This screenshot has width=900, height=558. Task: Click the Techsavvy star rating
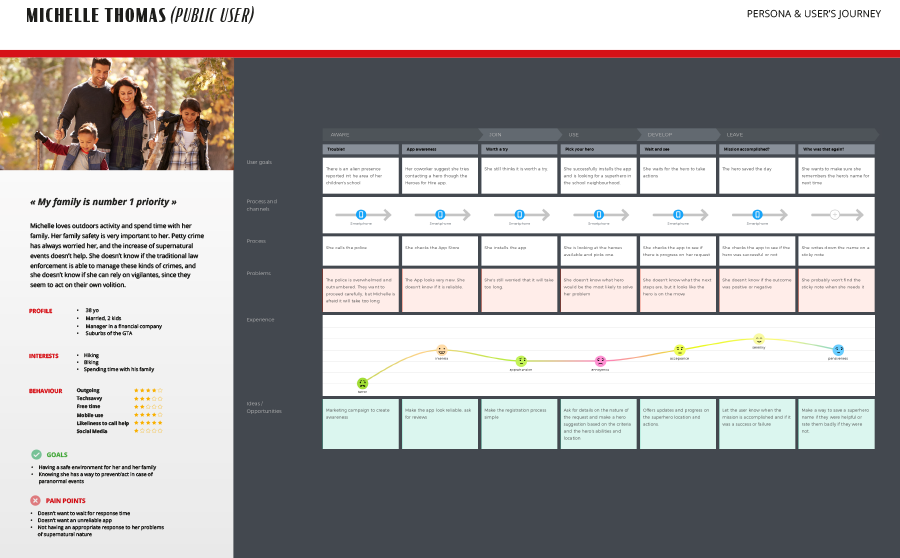click(x=148, y=398)
